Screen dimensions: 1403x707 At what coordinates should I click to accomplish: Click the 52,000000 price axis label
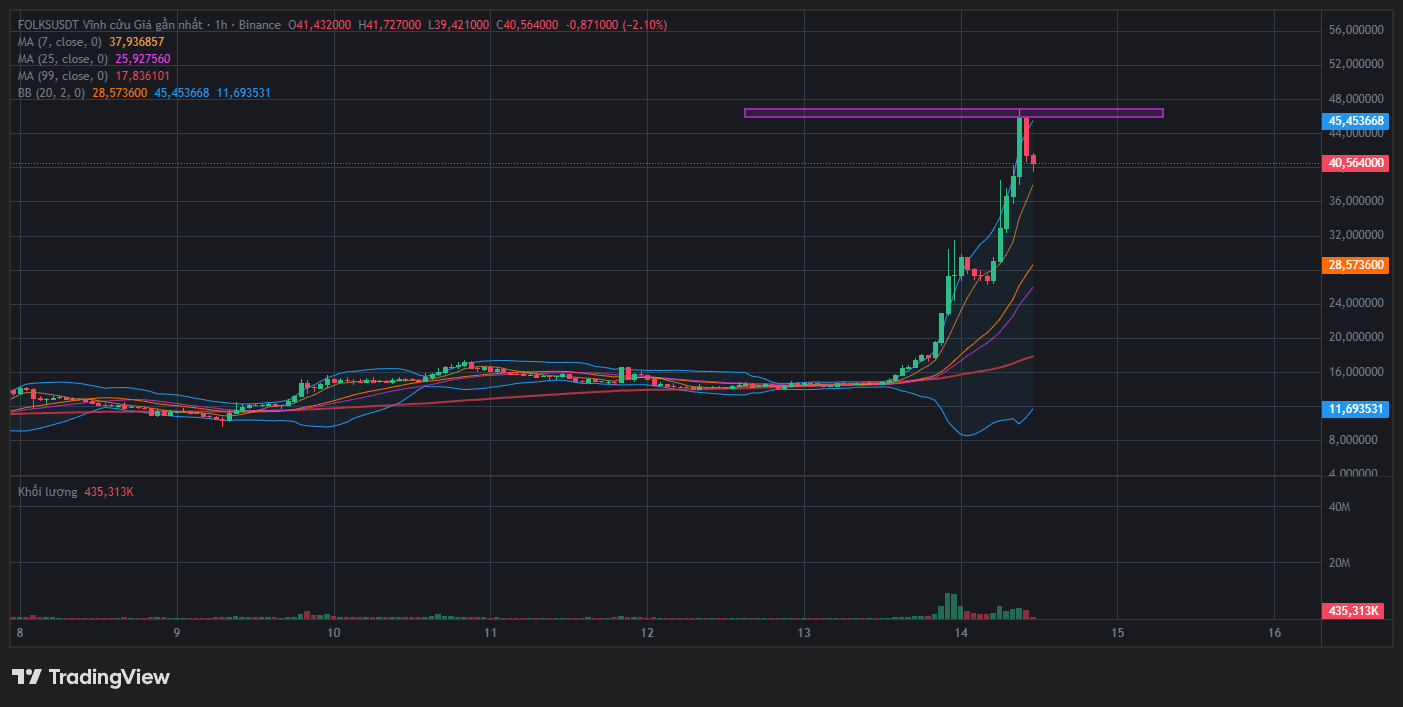pyautogui.click(x=1356, y=64)
